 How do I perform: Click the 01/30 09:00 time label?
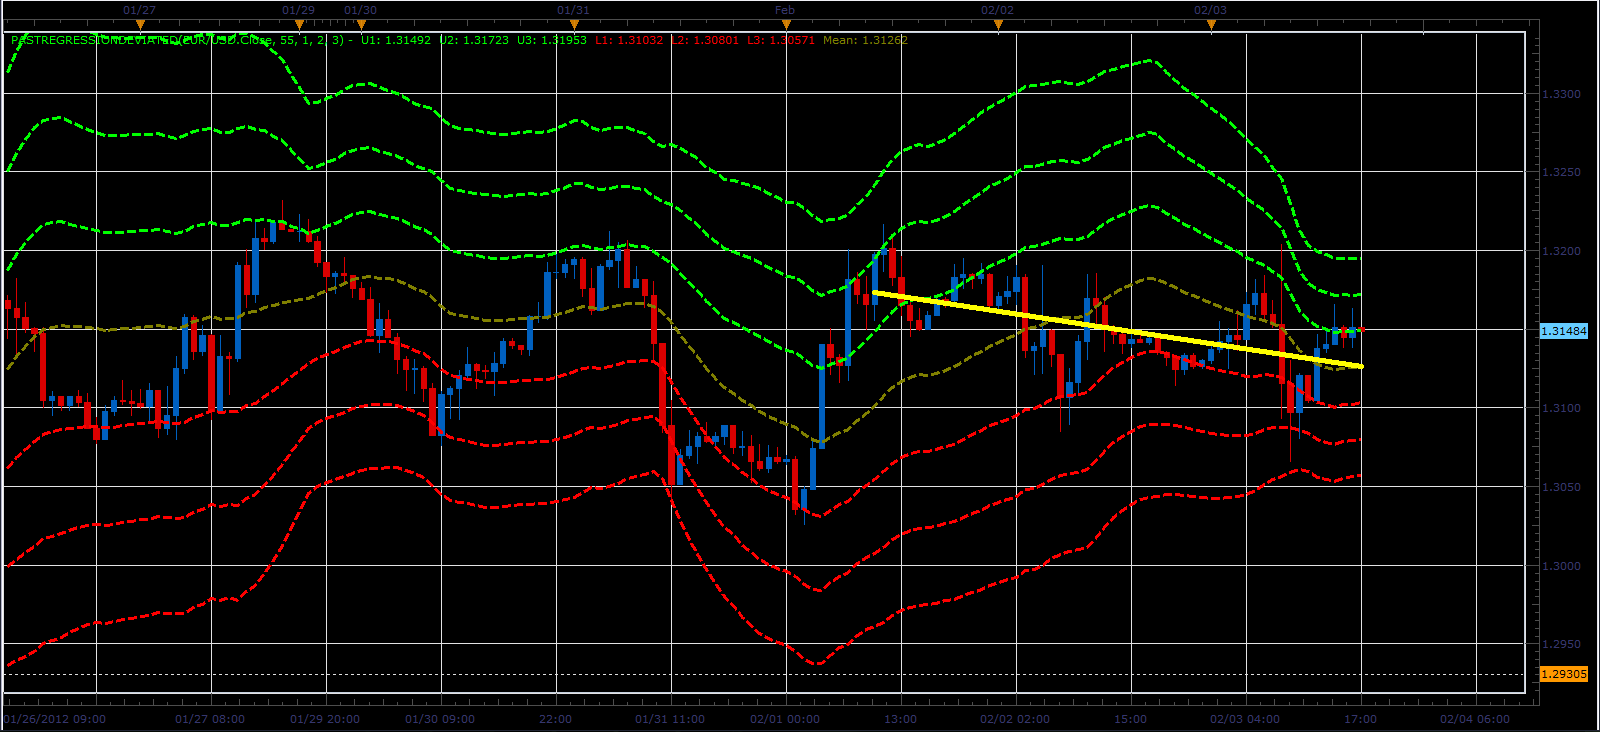[x=439, y=718]
